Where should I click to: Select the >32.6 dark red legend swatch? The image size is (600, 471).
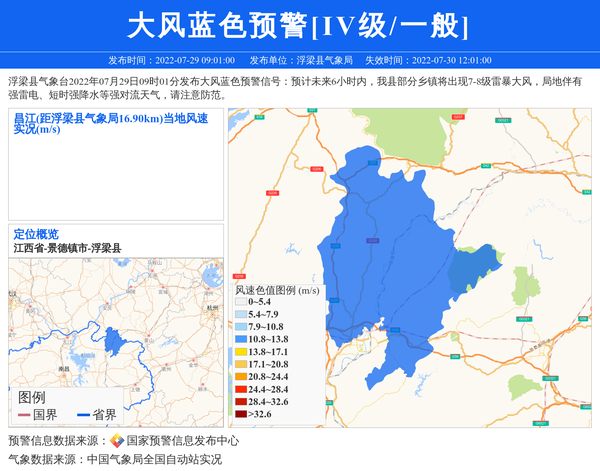pyautogui.click(x=241, y=413)
